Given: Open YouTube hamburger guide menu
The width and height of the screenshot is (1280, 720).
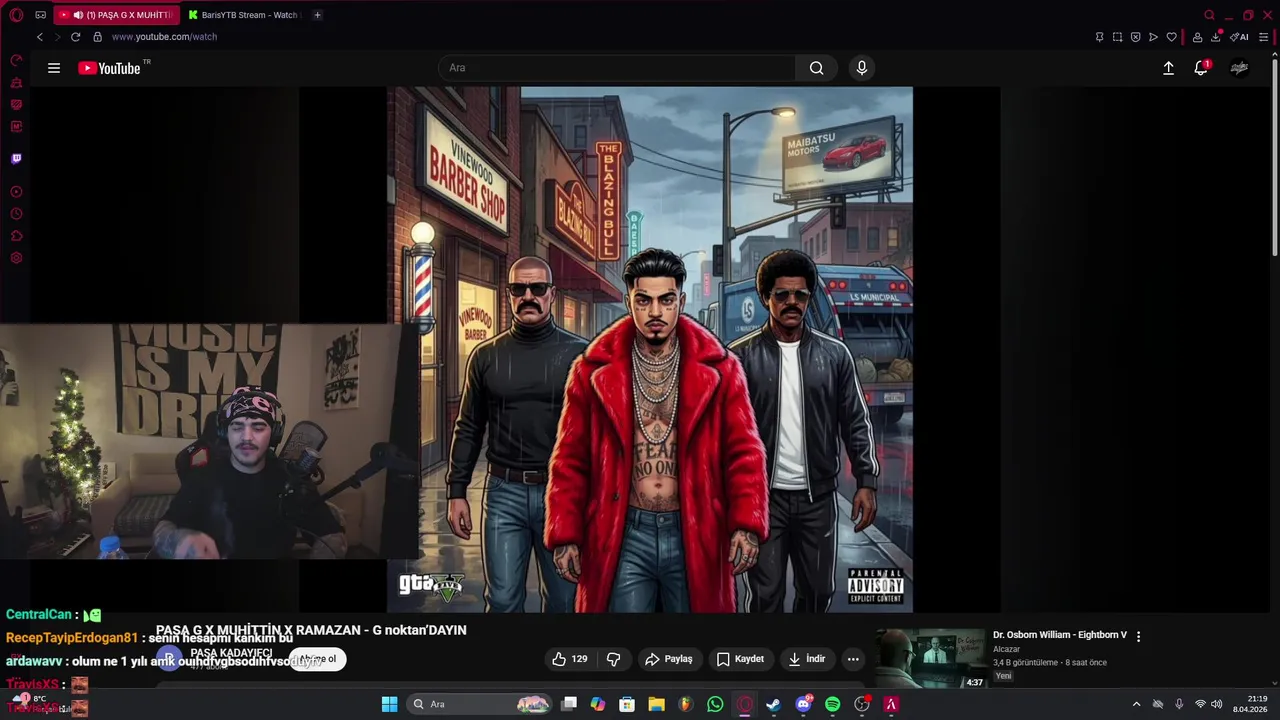Looking at the screenshot, I should [54, 68].
